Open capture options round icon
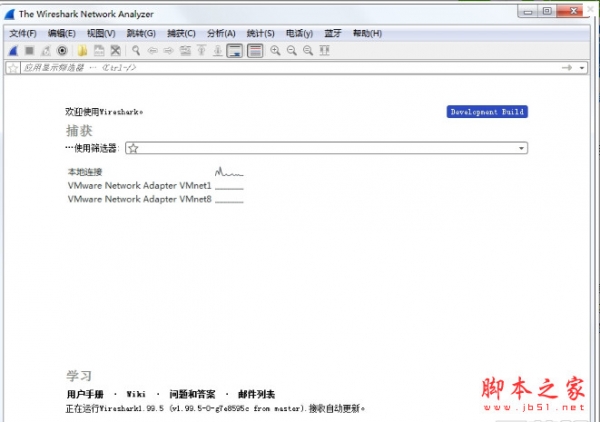Image resolution: width=600 pixels, height=422 pixels. (x=62, y=51)
